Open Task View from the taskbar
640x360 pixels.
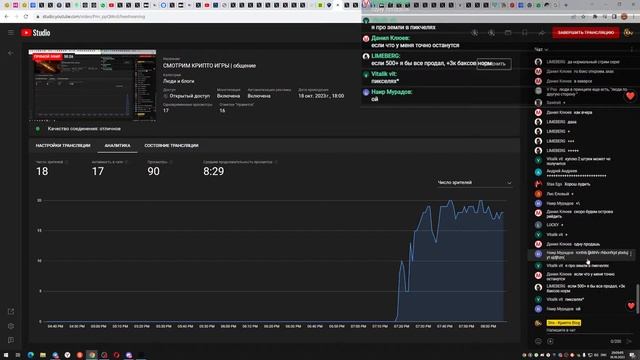[x=18, y=355]
